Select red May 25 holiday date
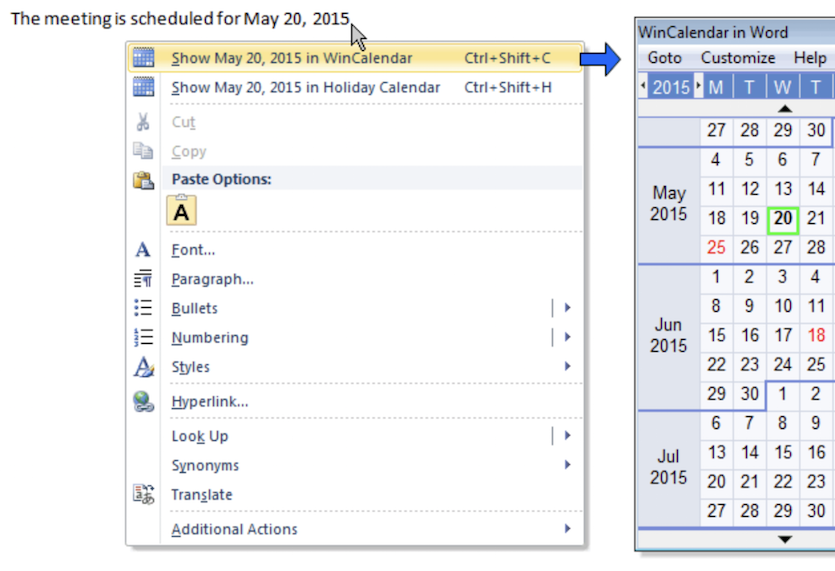 [716, 247]
